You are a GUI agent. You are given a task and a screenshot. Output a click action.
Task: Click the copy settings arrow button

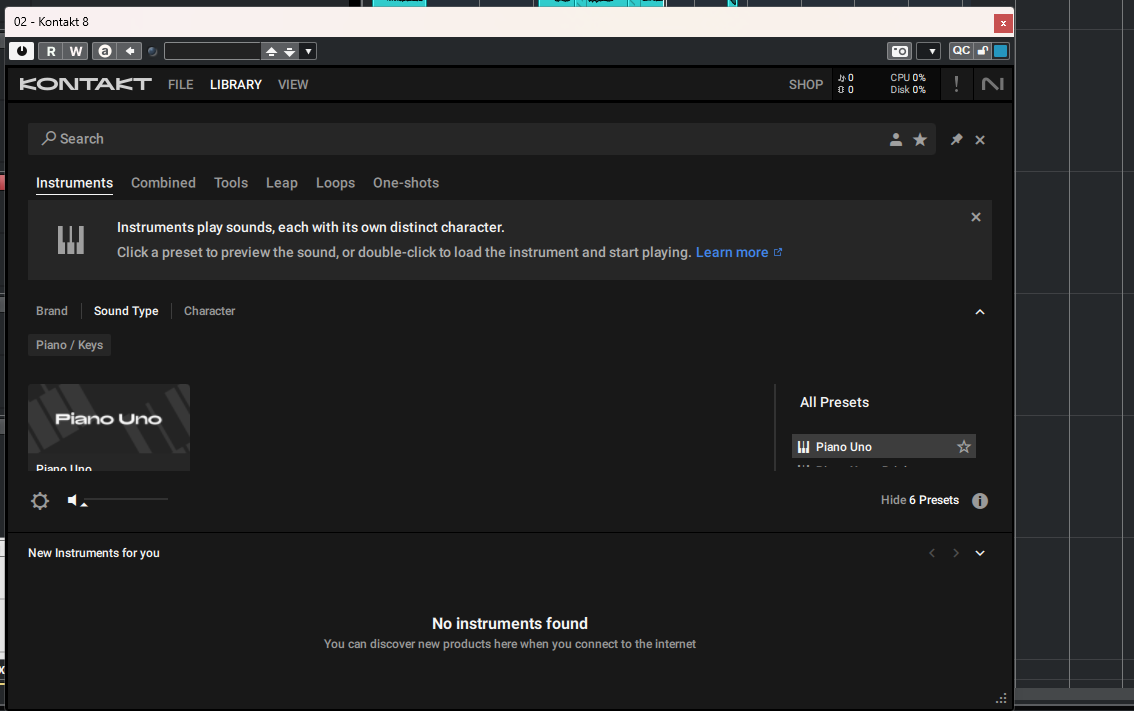[129, 51]
